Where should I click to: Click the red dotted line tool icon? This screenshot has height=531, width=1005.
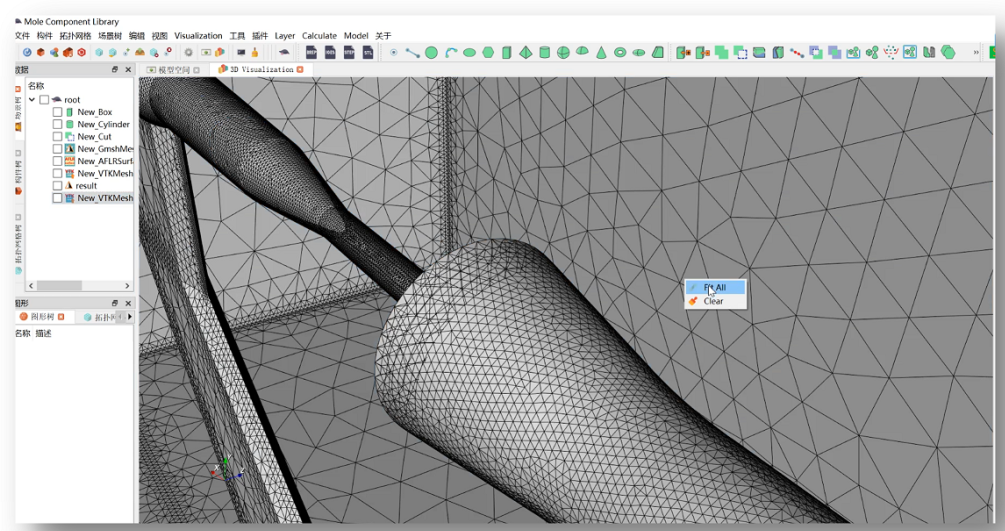click(x=797, y=53)
